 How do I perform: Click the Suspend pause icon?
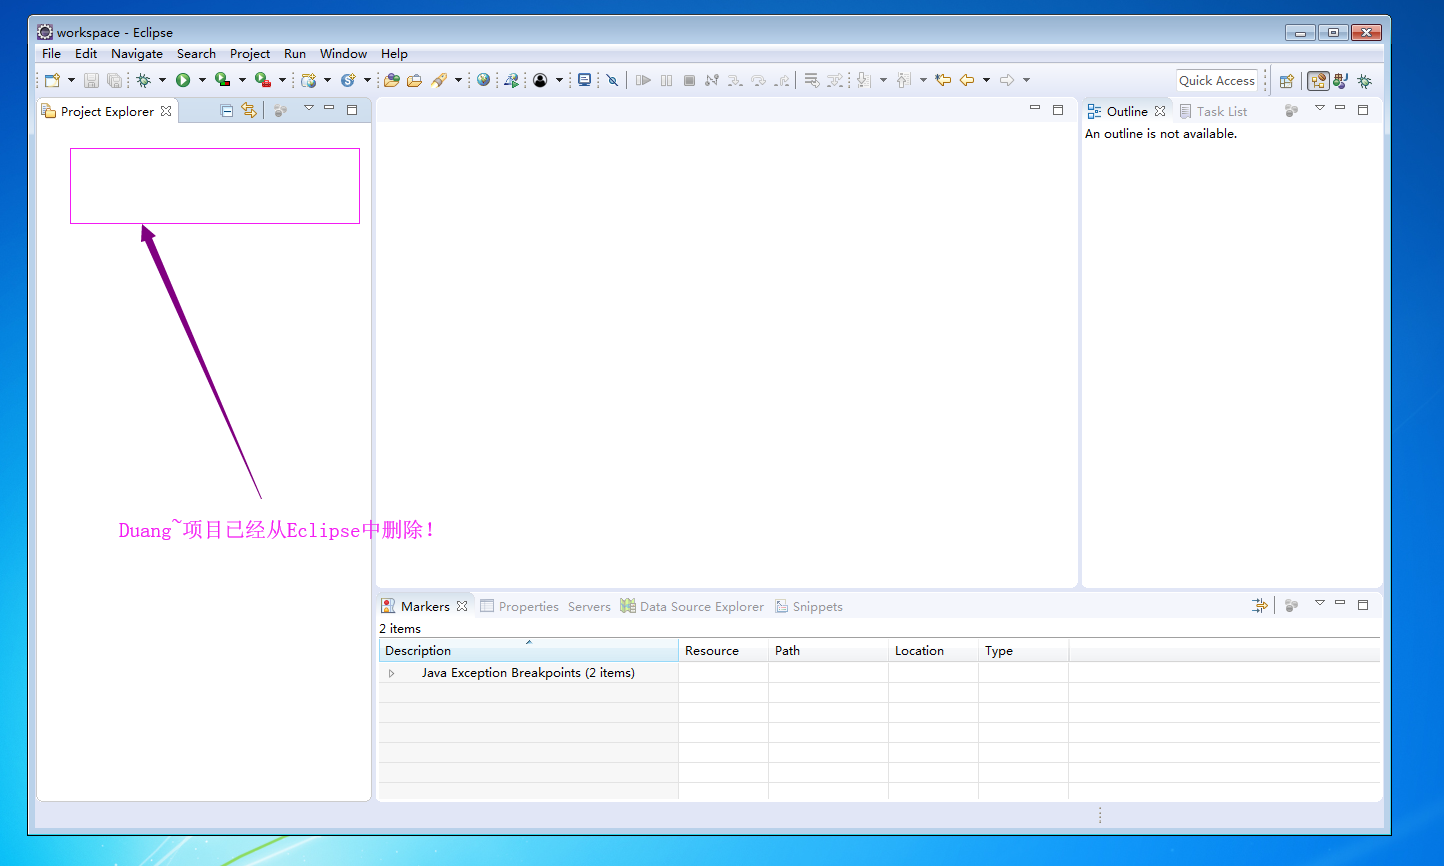coord(666,80)
